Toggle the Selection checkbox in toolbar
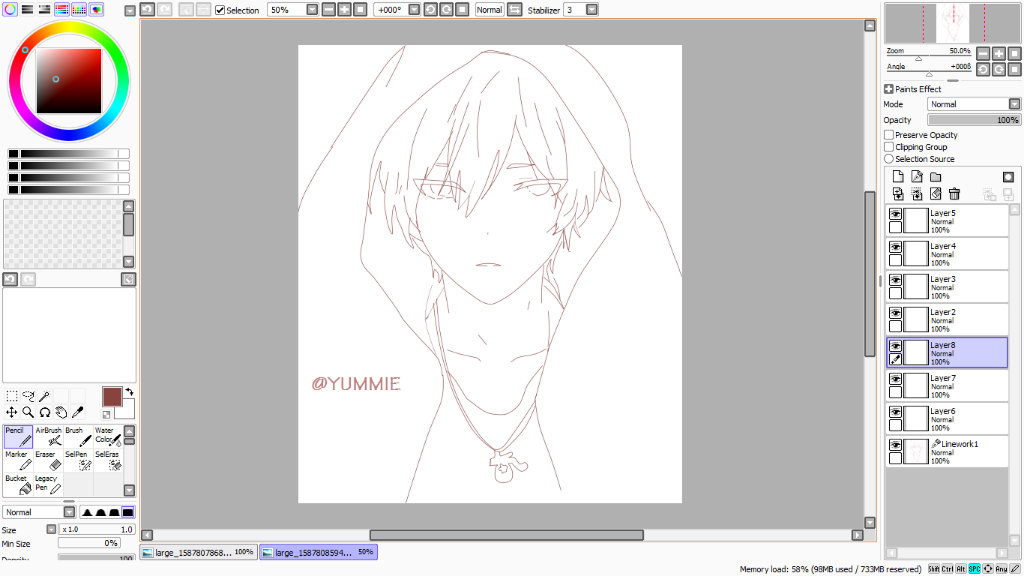The image size is (1024, 576). point(220,10)
